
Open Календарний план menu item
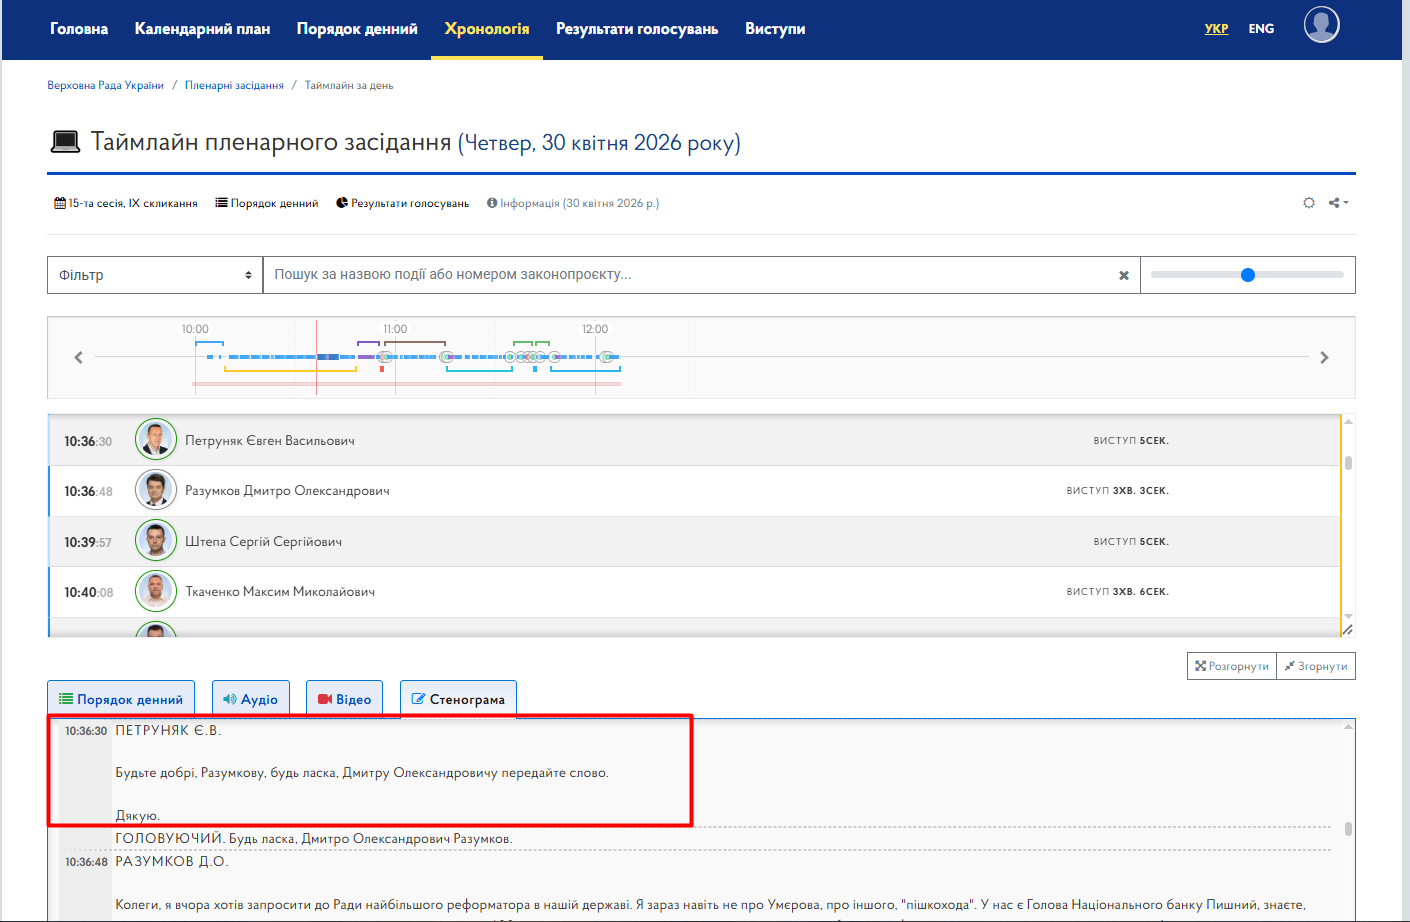(202, 29)
